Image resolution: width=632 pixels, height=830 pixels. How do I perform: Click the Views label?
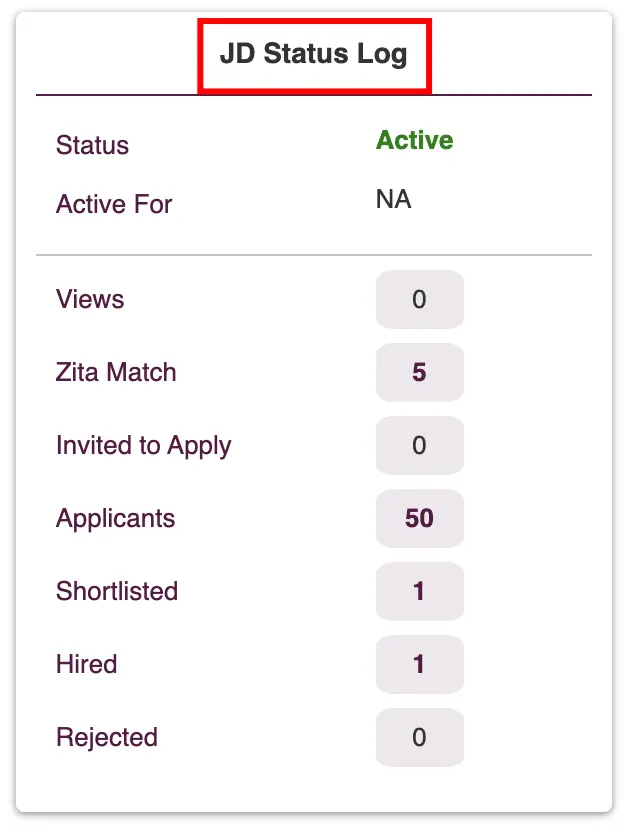point(90,299)
